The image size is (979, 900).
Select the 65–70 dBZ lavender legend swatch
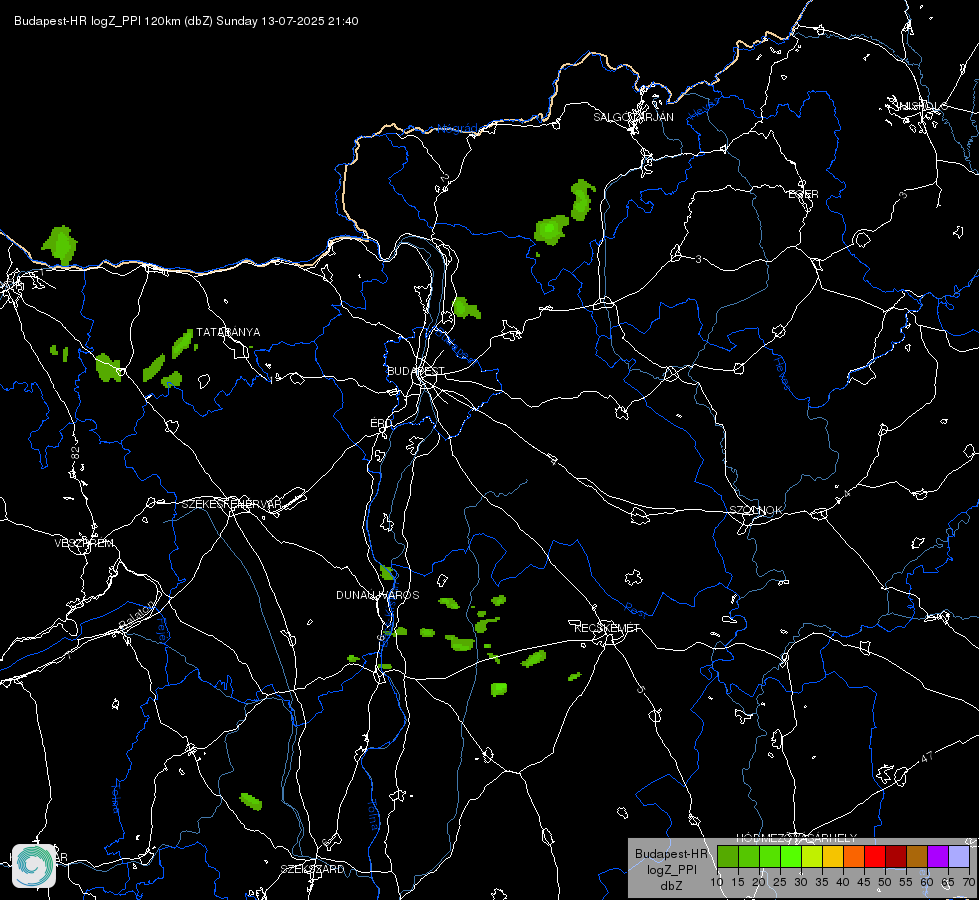pyautogui.click(x=958, y=856)
